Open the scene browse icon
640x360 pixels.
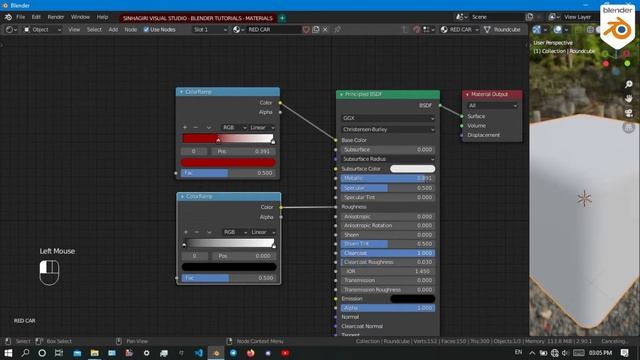[x=462, y=17]
